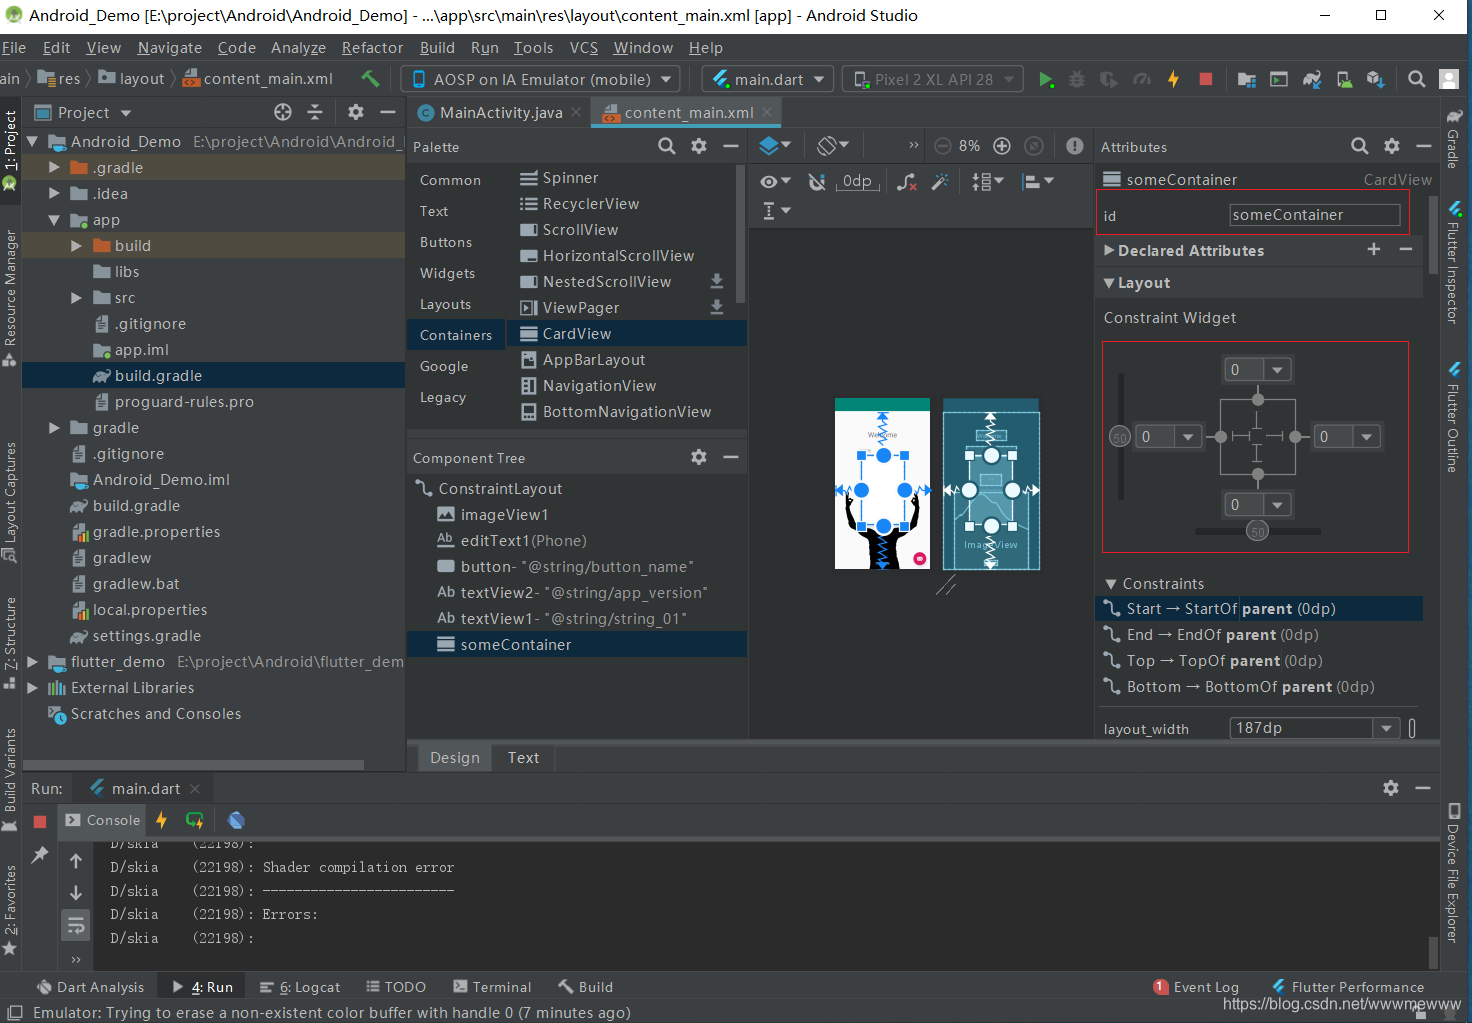This screenshot has width=1472, height=1023.
Task: Expand the External Libraries node
Action: [32, 687]
